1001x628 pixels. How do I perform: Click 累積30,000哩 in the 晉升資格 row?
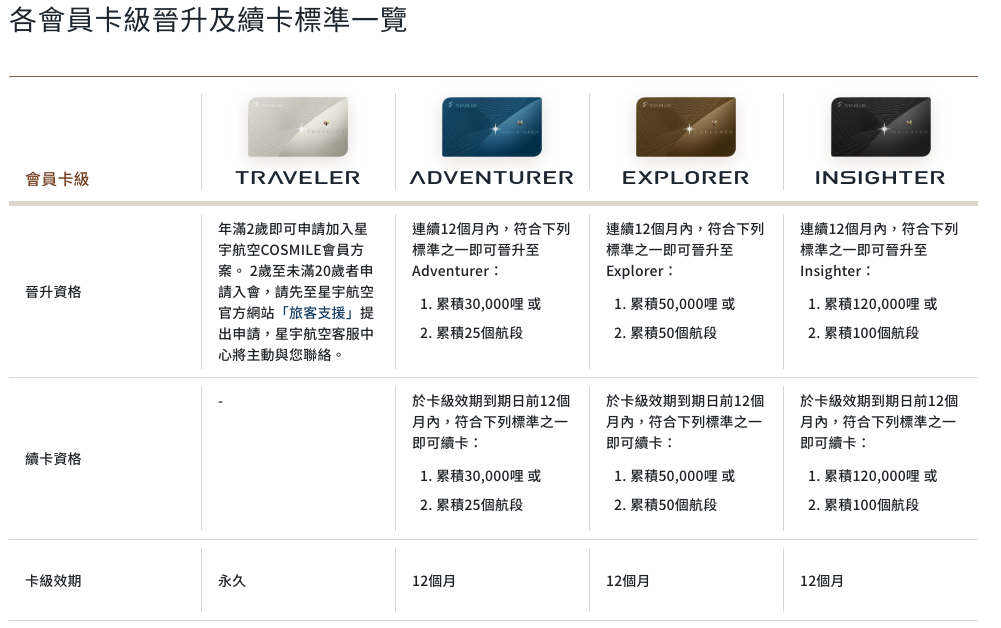click(480, 304)
